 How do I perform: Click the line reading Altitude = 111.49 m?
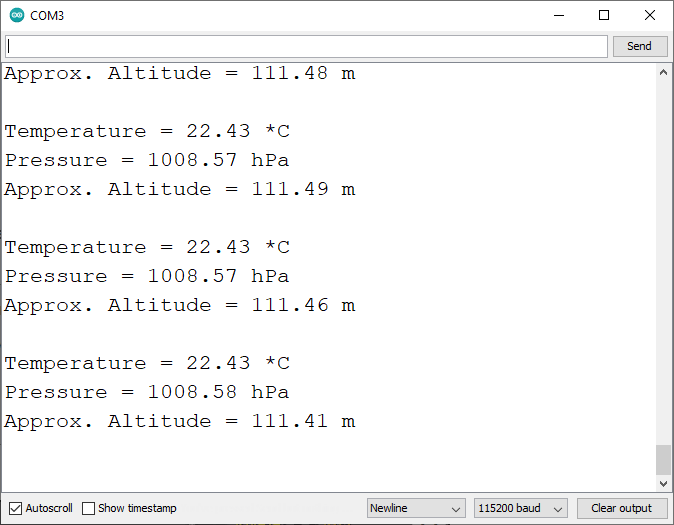[x=180, y=189]
